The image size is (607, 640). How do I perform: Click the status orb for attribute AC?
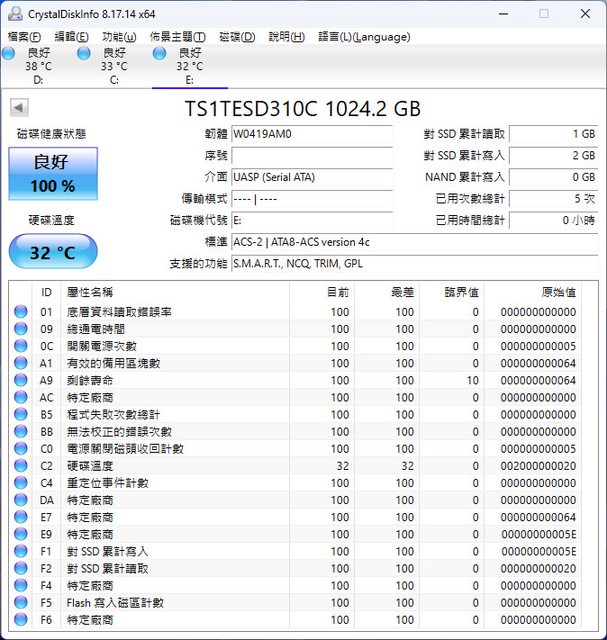click(20, 398)
